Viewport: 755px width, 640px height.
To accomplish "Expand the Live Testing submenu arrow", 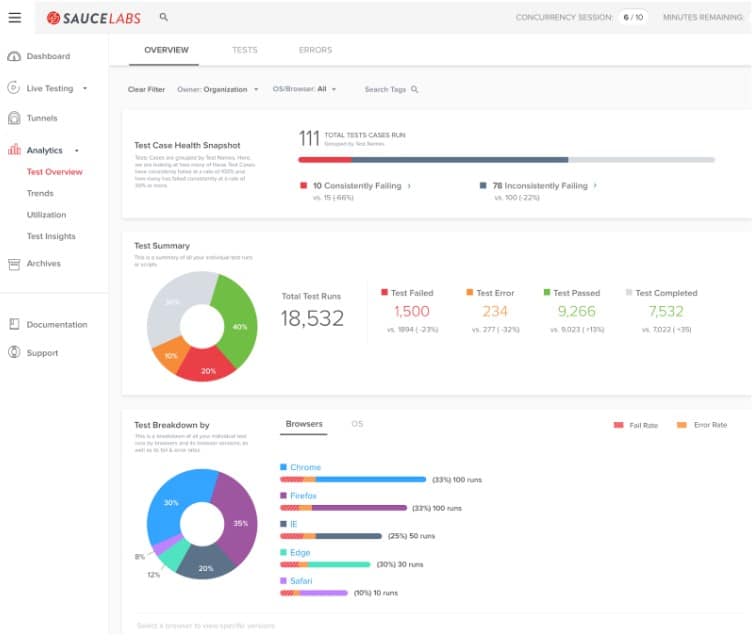I will click(85, 89).
